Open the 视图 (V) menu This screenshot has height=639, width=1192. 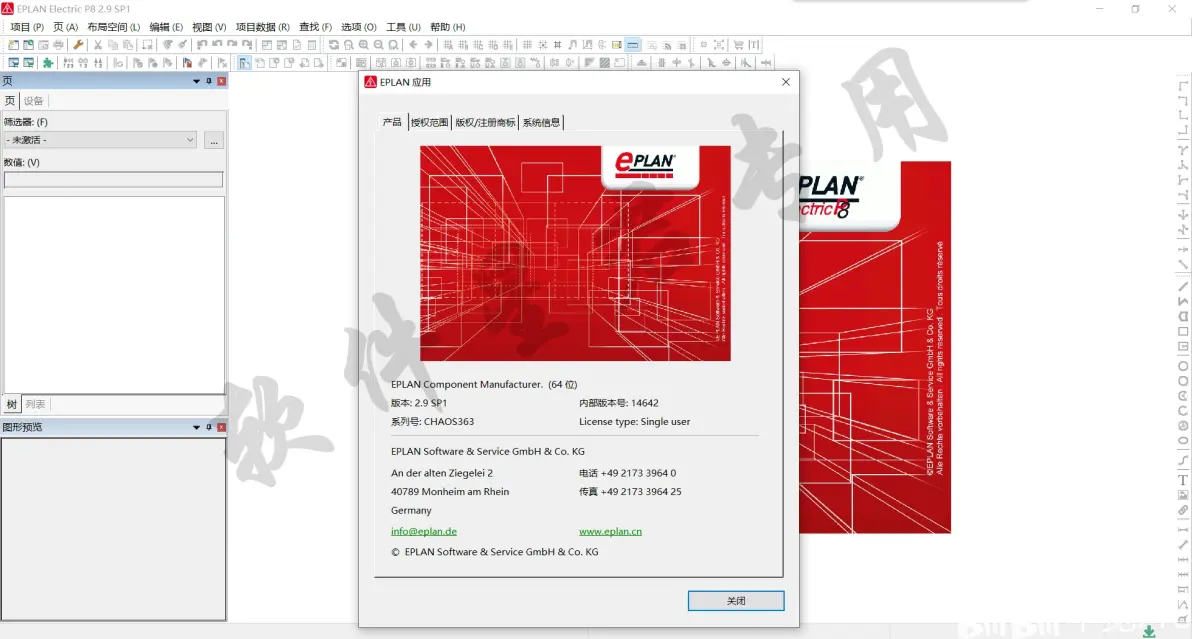click(209, 27)
